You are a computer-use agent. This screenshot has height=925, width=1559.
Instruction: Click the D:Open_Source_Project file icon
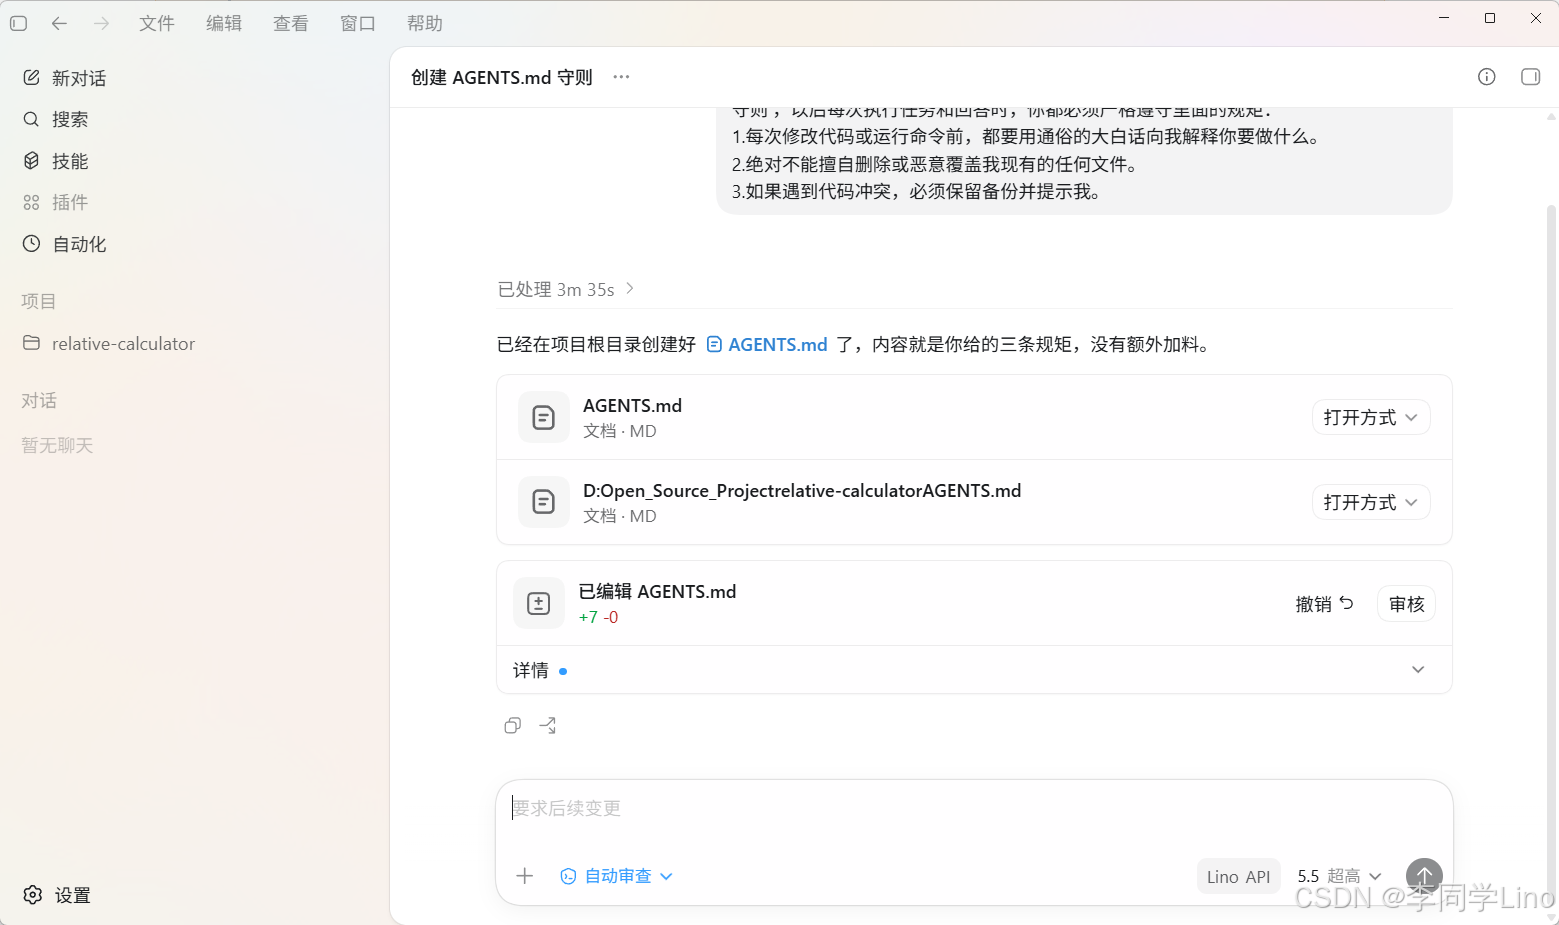coord(543,502)
